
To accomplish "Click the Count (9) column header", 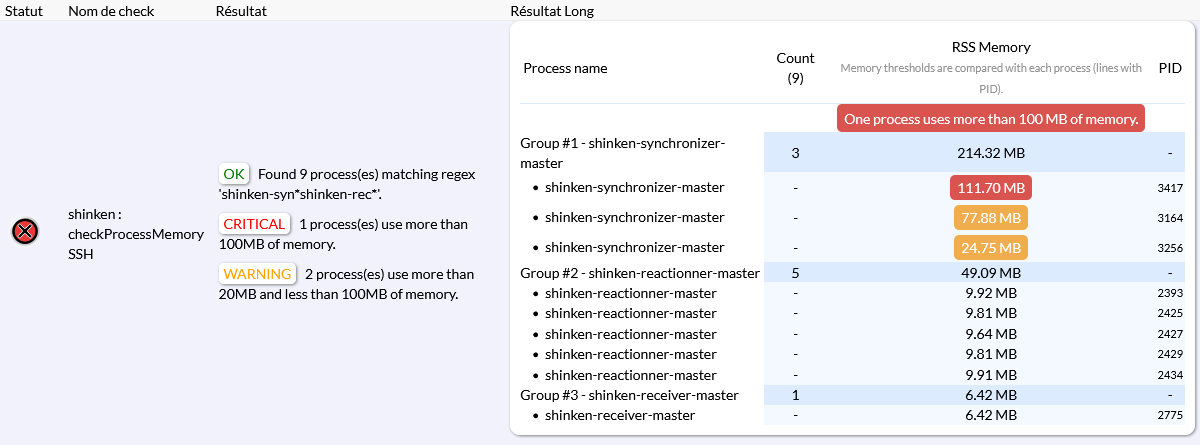I will click(x=795, y=68).
